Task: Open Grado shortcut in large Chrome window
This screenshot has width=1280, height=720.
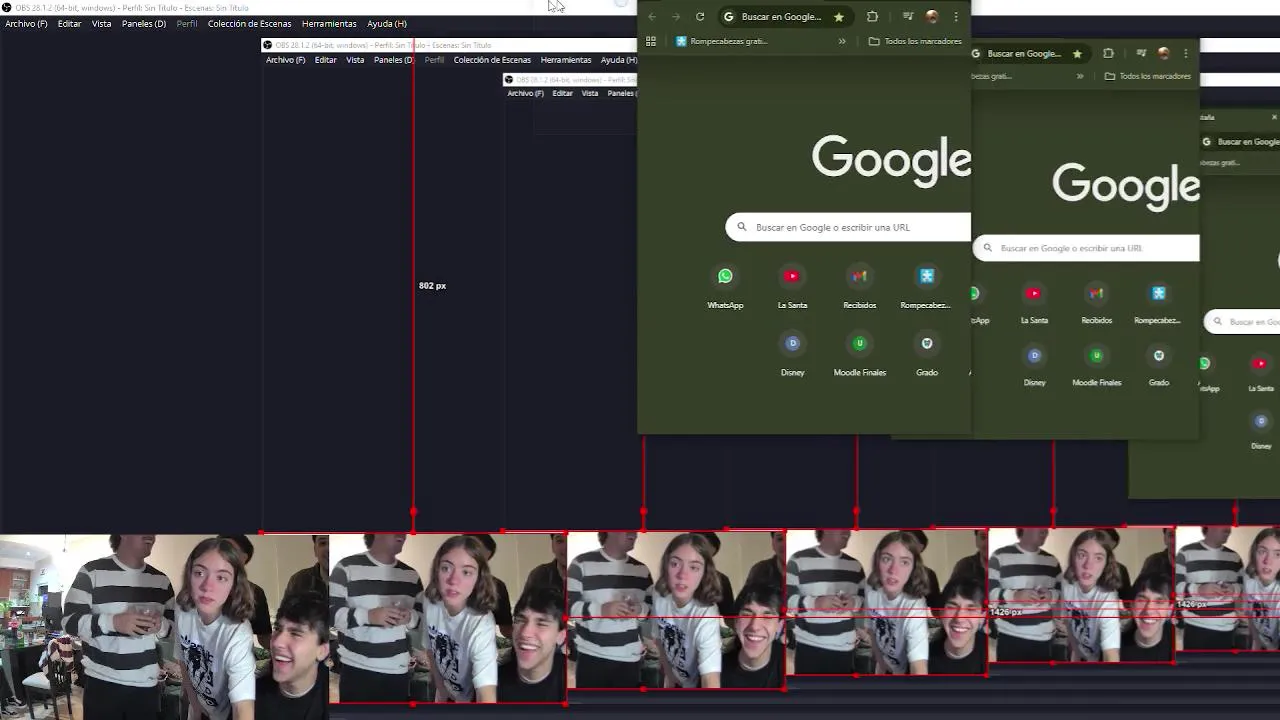Action: pyautogui.click(x=927, y=355)
